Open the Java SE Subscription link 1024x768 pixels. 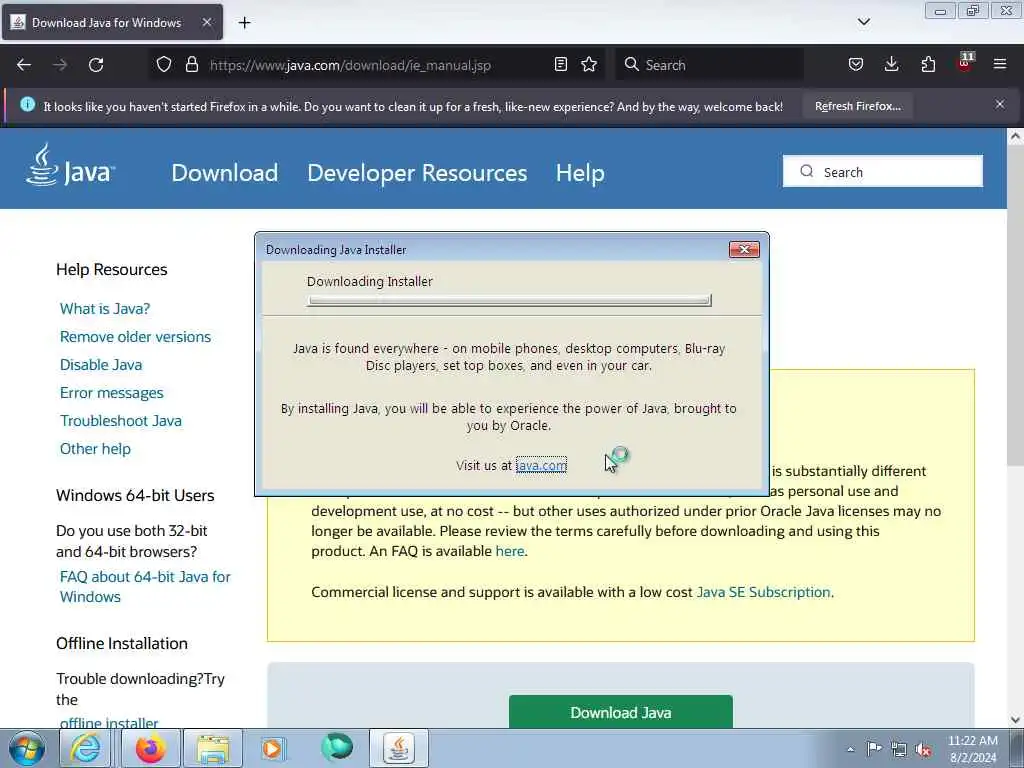(763, 592)
